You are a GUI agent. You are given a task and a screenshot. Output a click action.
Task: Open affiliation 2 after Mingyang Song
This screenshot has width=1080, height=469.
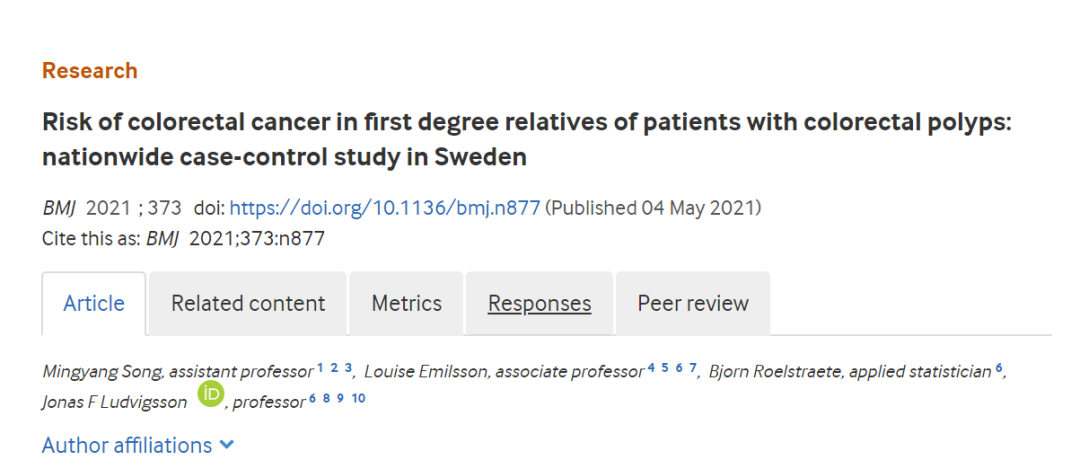[334, 367]
